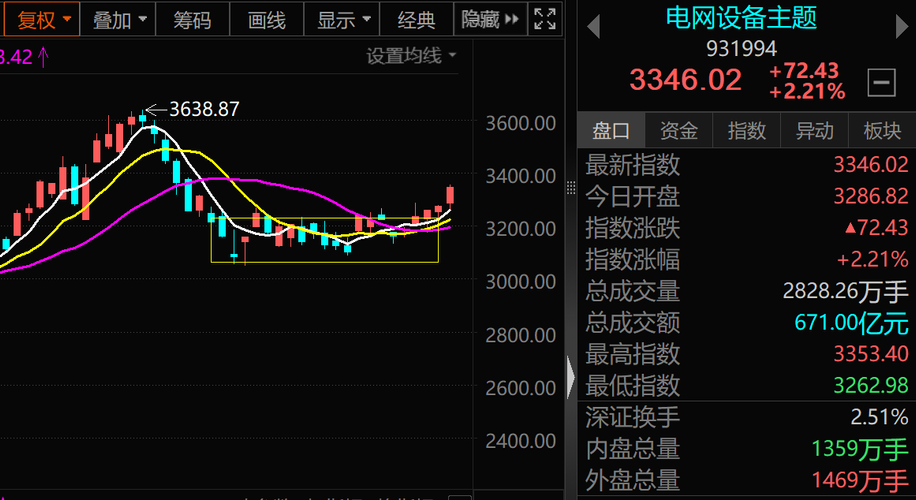The image size is (916, 500).
Task: Click the 指数涨幅 row label
Action: (633, 259)
